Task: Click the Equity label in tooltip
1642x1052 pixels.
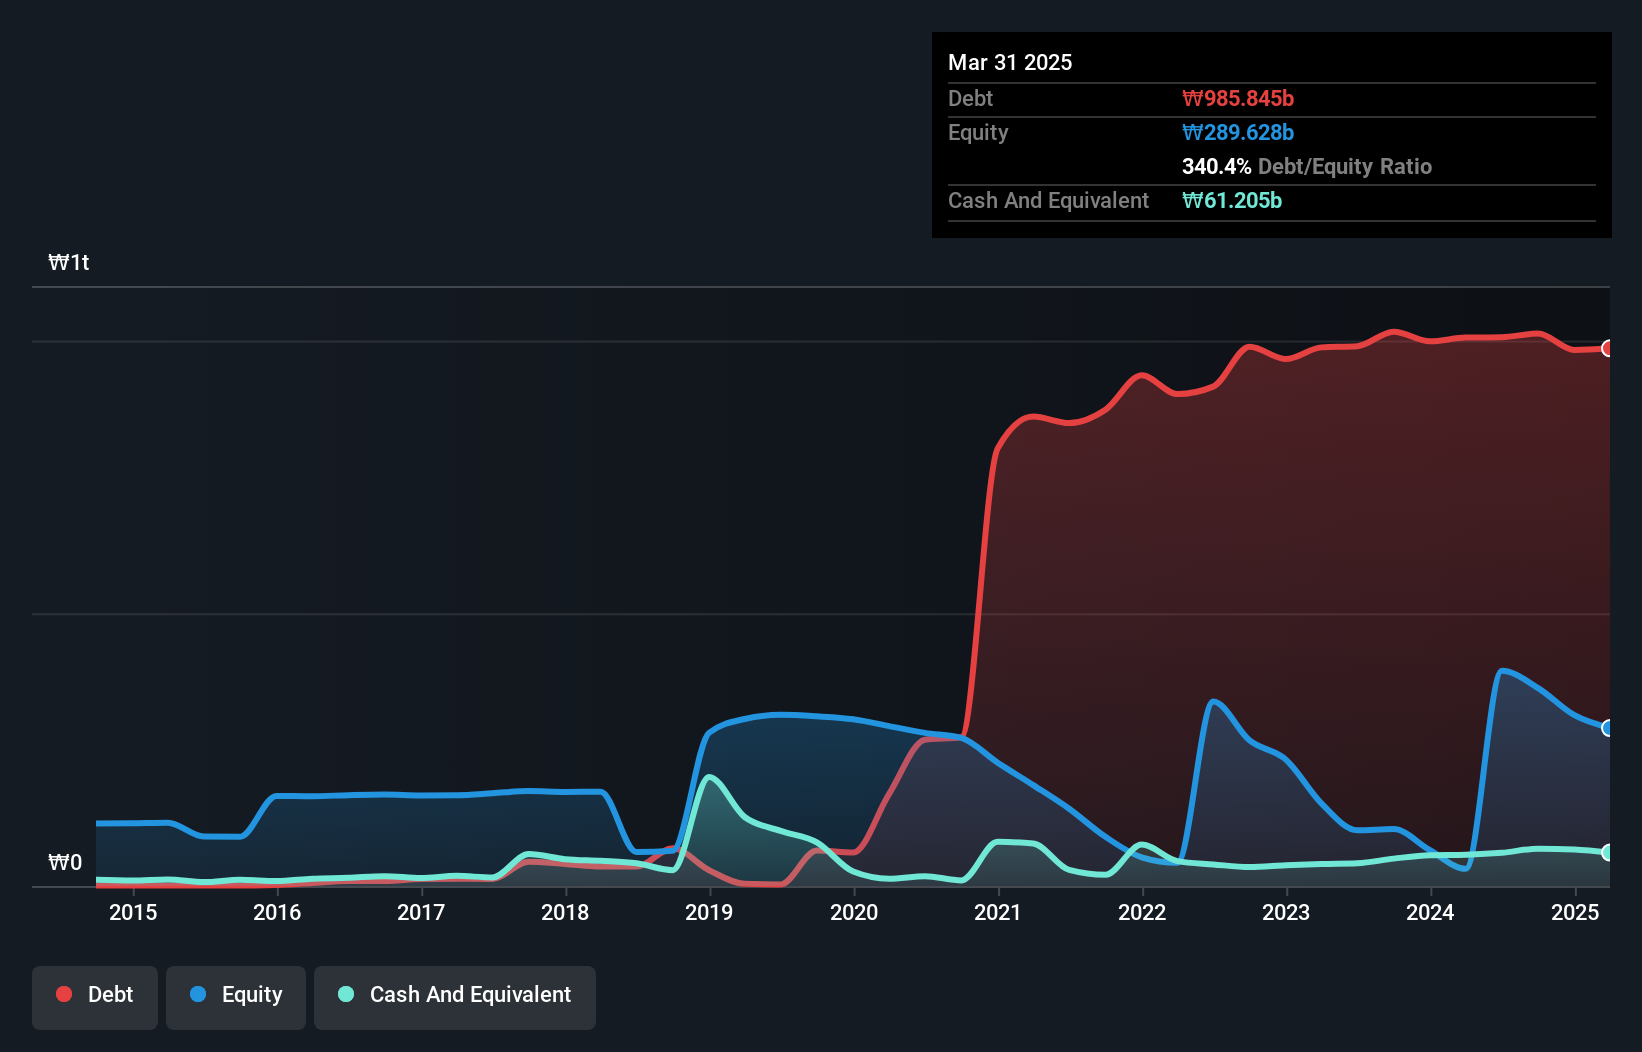Action: pos(978,133)
